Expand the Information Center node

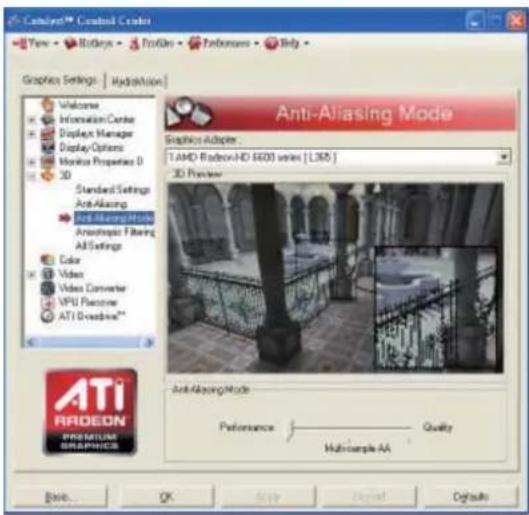click(32, 120)
